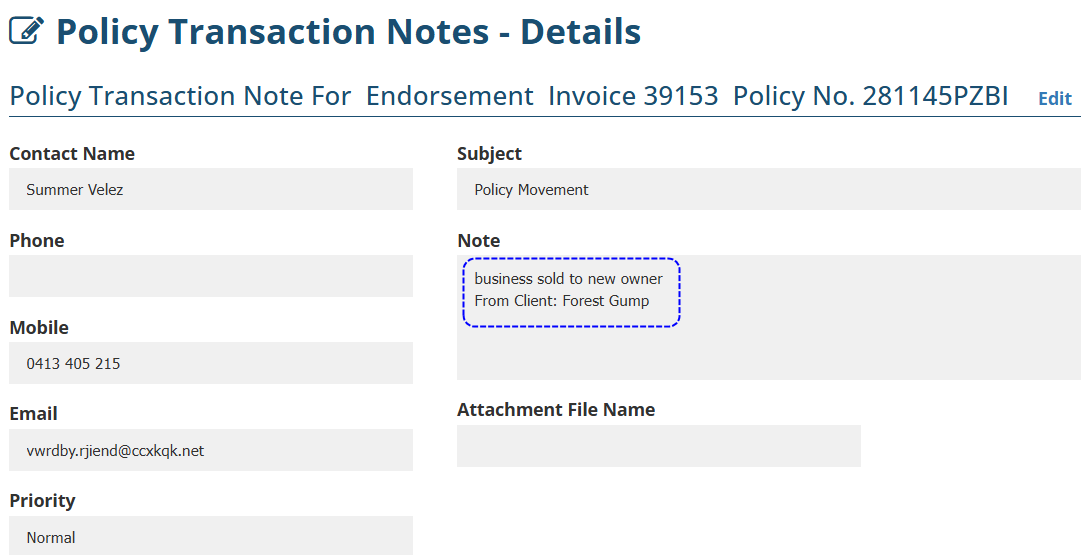This screenshot has width=1081, height=555.
Task: Click the Phone label
Action: 37,240
